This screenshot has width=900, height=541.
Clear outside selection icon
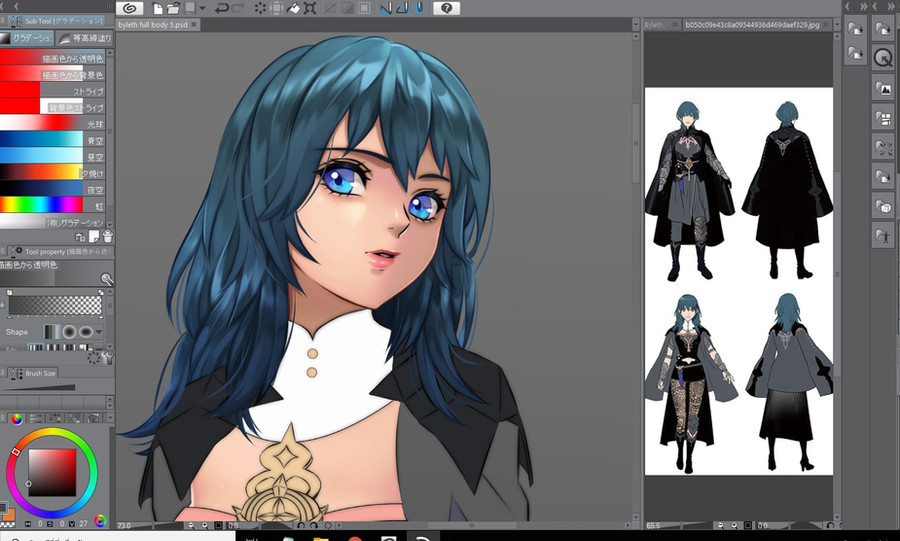pos(277,9)
